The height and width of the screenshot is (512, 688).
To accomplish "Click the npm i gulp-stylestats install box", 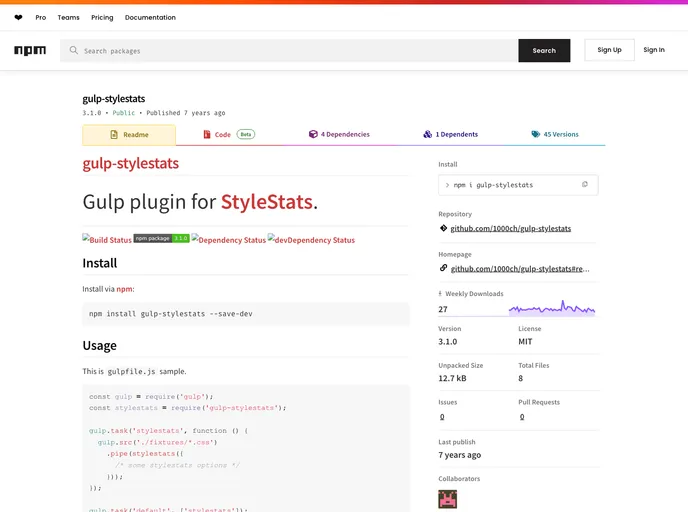I will [518, 185].
